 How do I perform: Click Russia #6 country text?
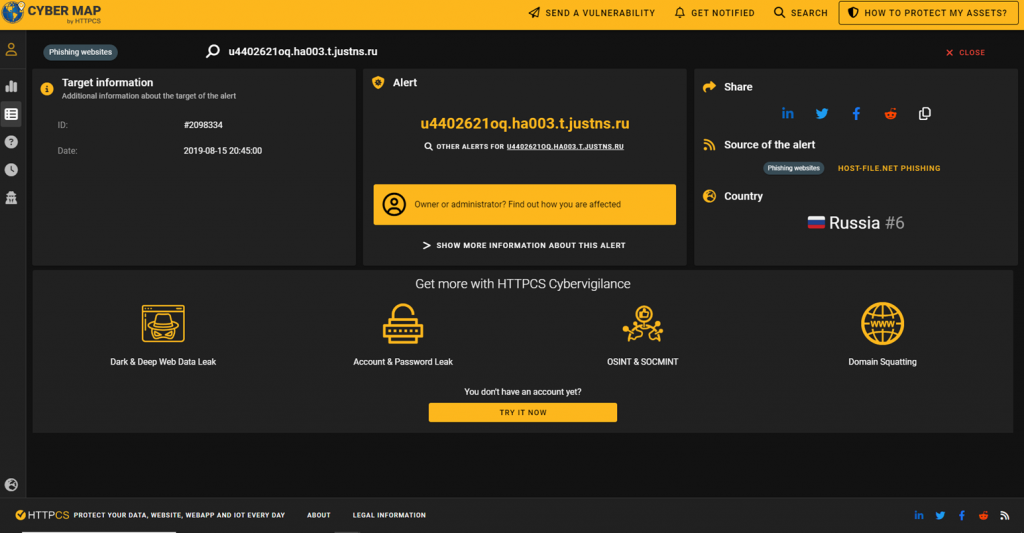(x=866, y=223)
